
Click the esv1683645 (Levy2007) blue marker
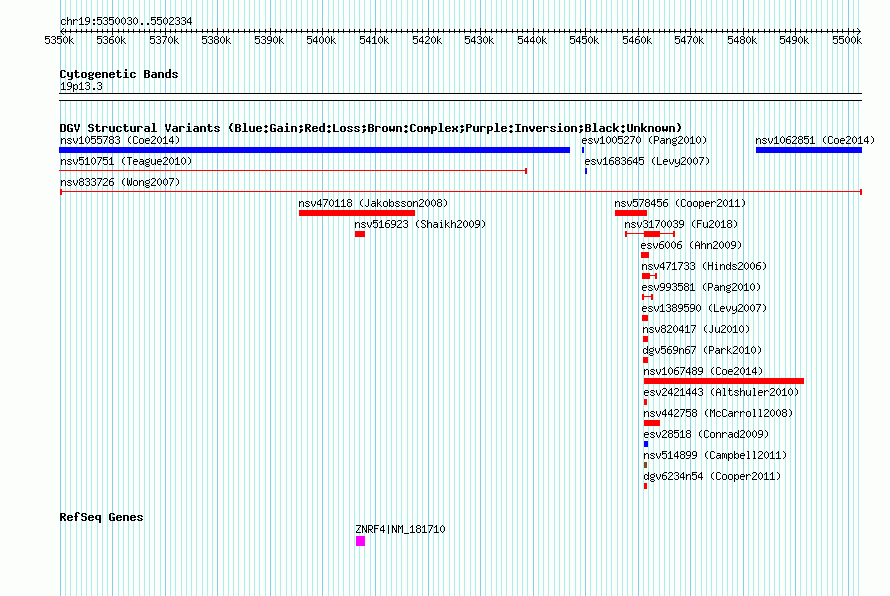586,171
